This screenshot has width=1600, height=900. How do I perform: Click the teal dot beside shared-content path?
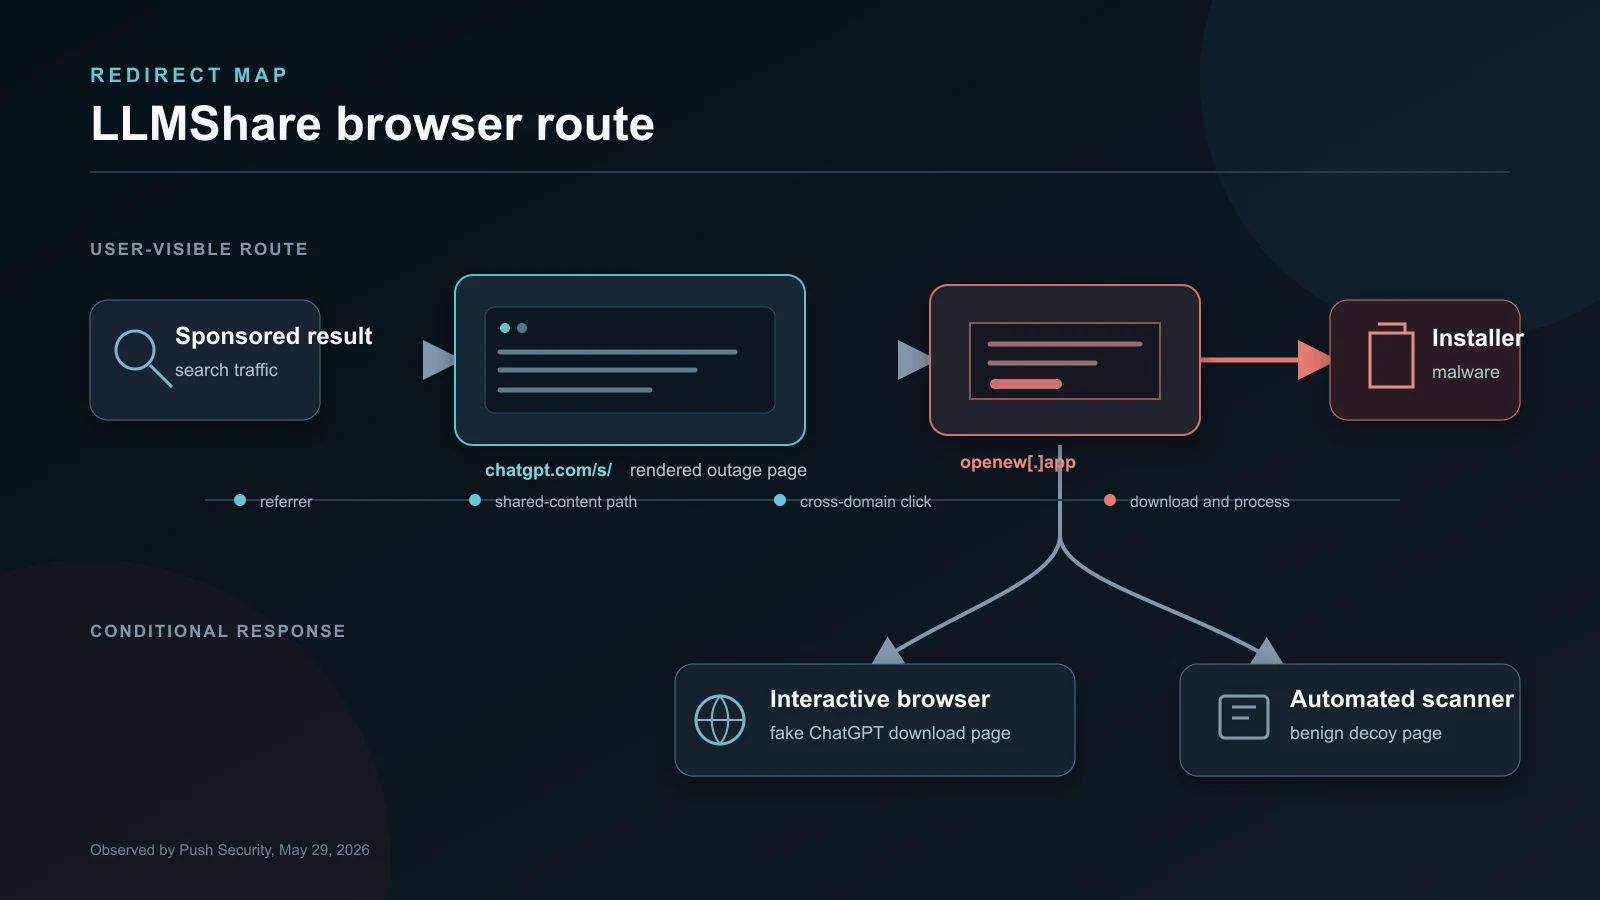(x=475, y=500)
